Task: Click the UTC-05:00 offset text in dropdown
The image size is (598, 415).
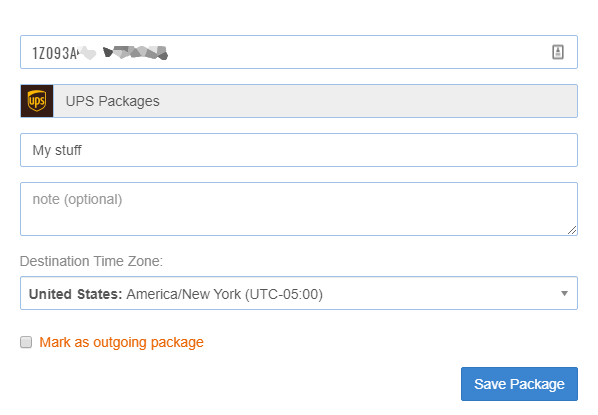Action: point(284,294)
